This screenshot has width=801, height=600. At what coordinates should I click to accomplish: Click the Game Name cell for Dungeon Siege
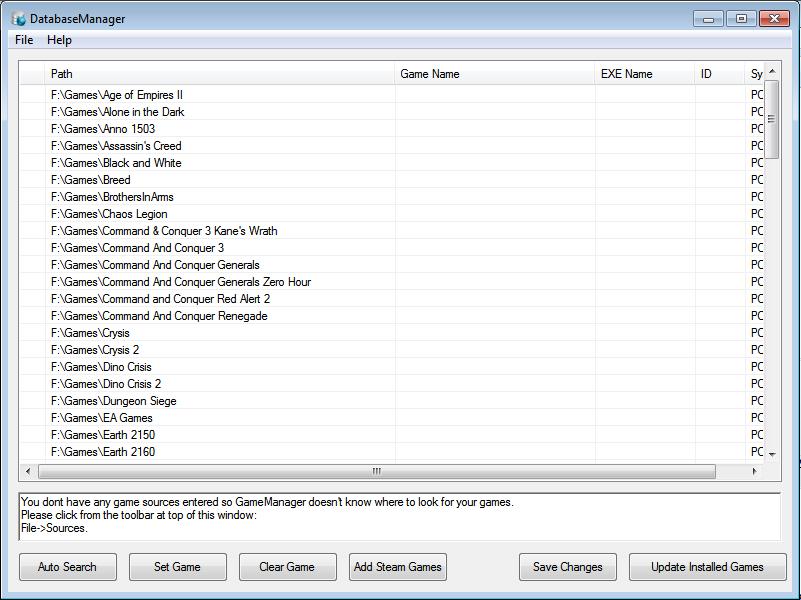[495, 401]
